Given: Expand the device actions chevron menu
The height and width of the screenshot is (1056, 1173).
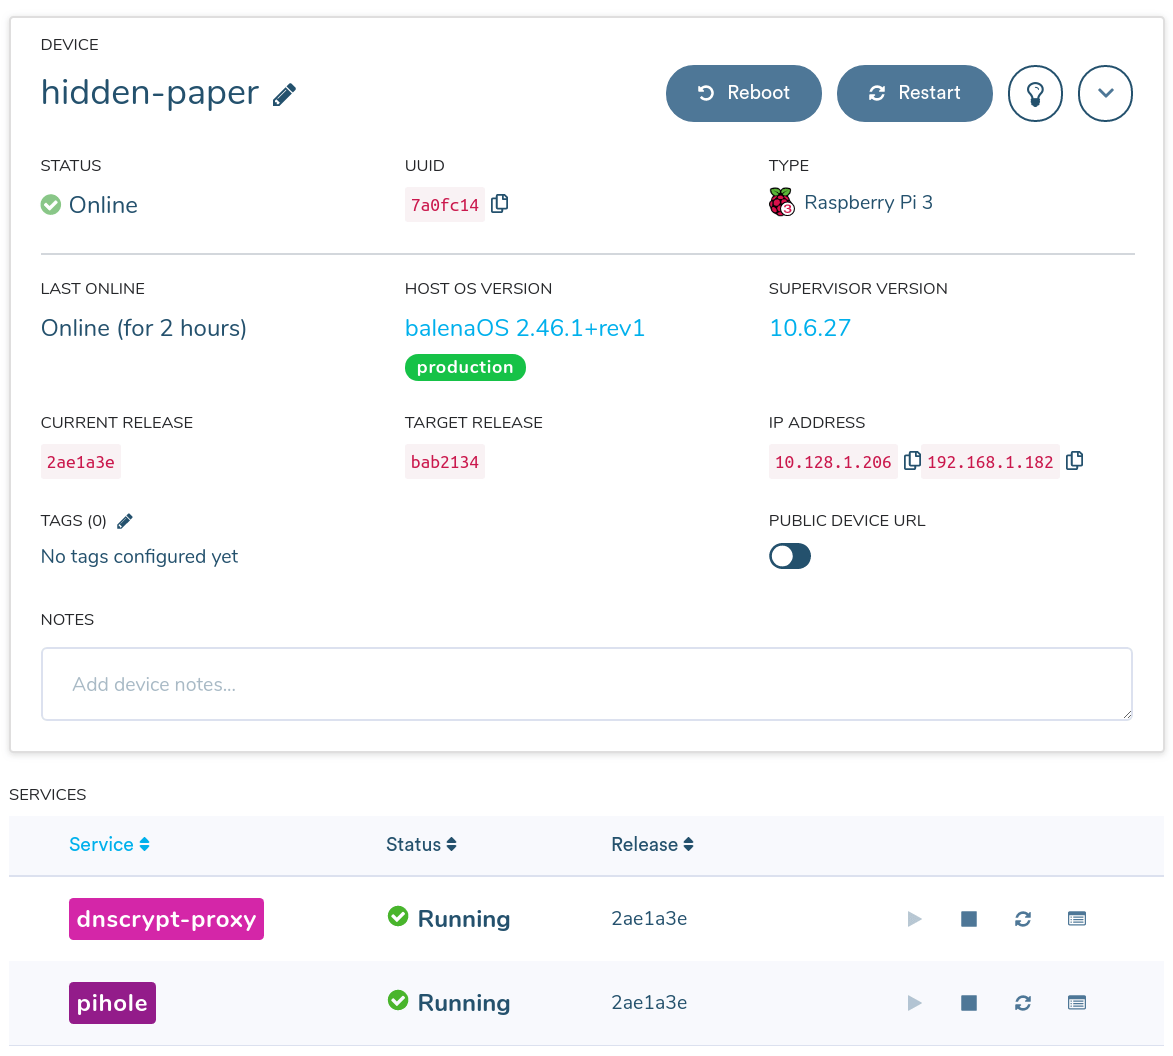Looking at the screenshot, I should click(1105, 94).
